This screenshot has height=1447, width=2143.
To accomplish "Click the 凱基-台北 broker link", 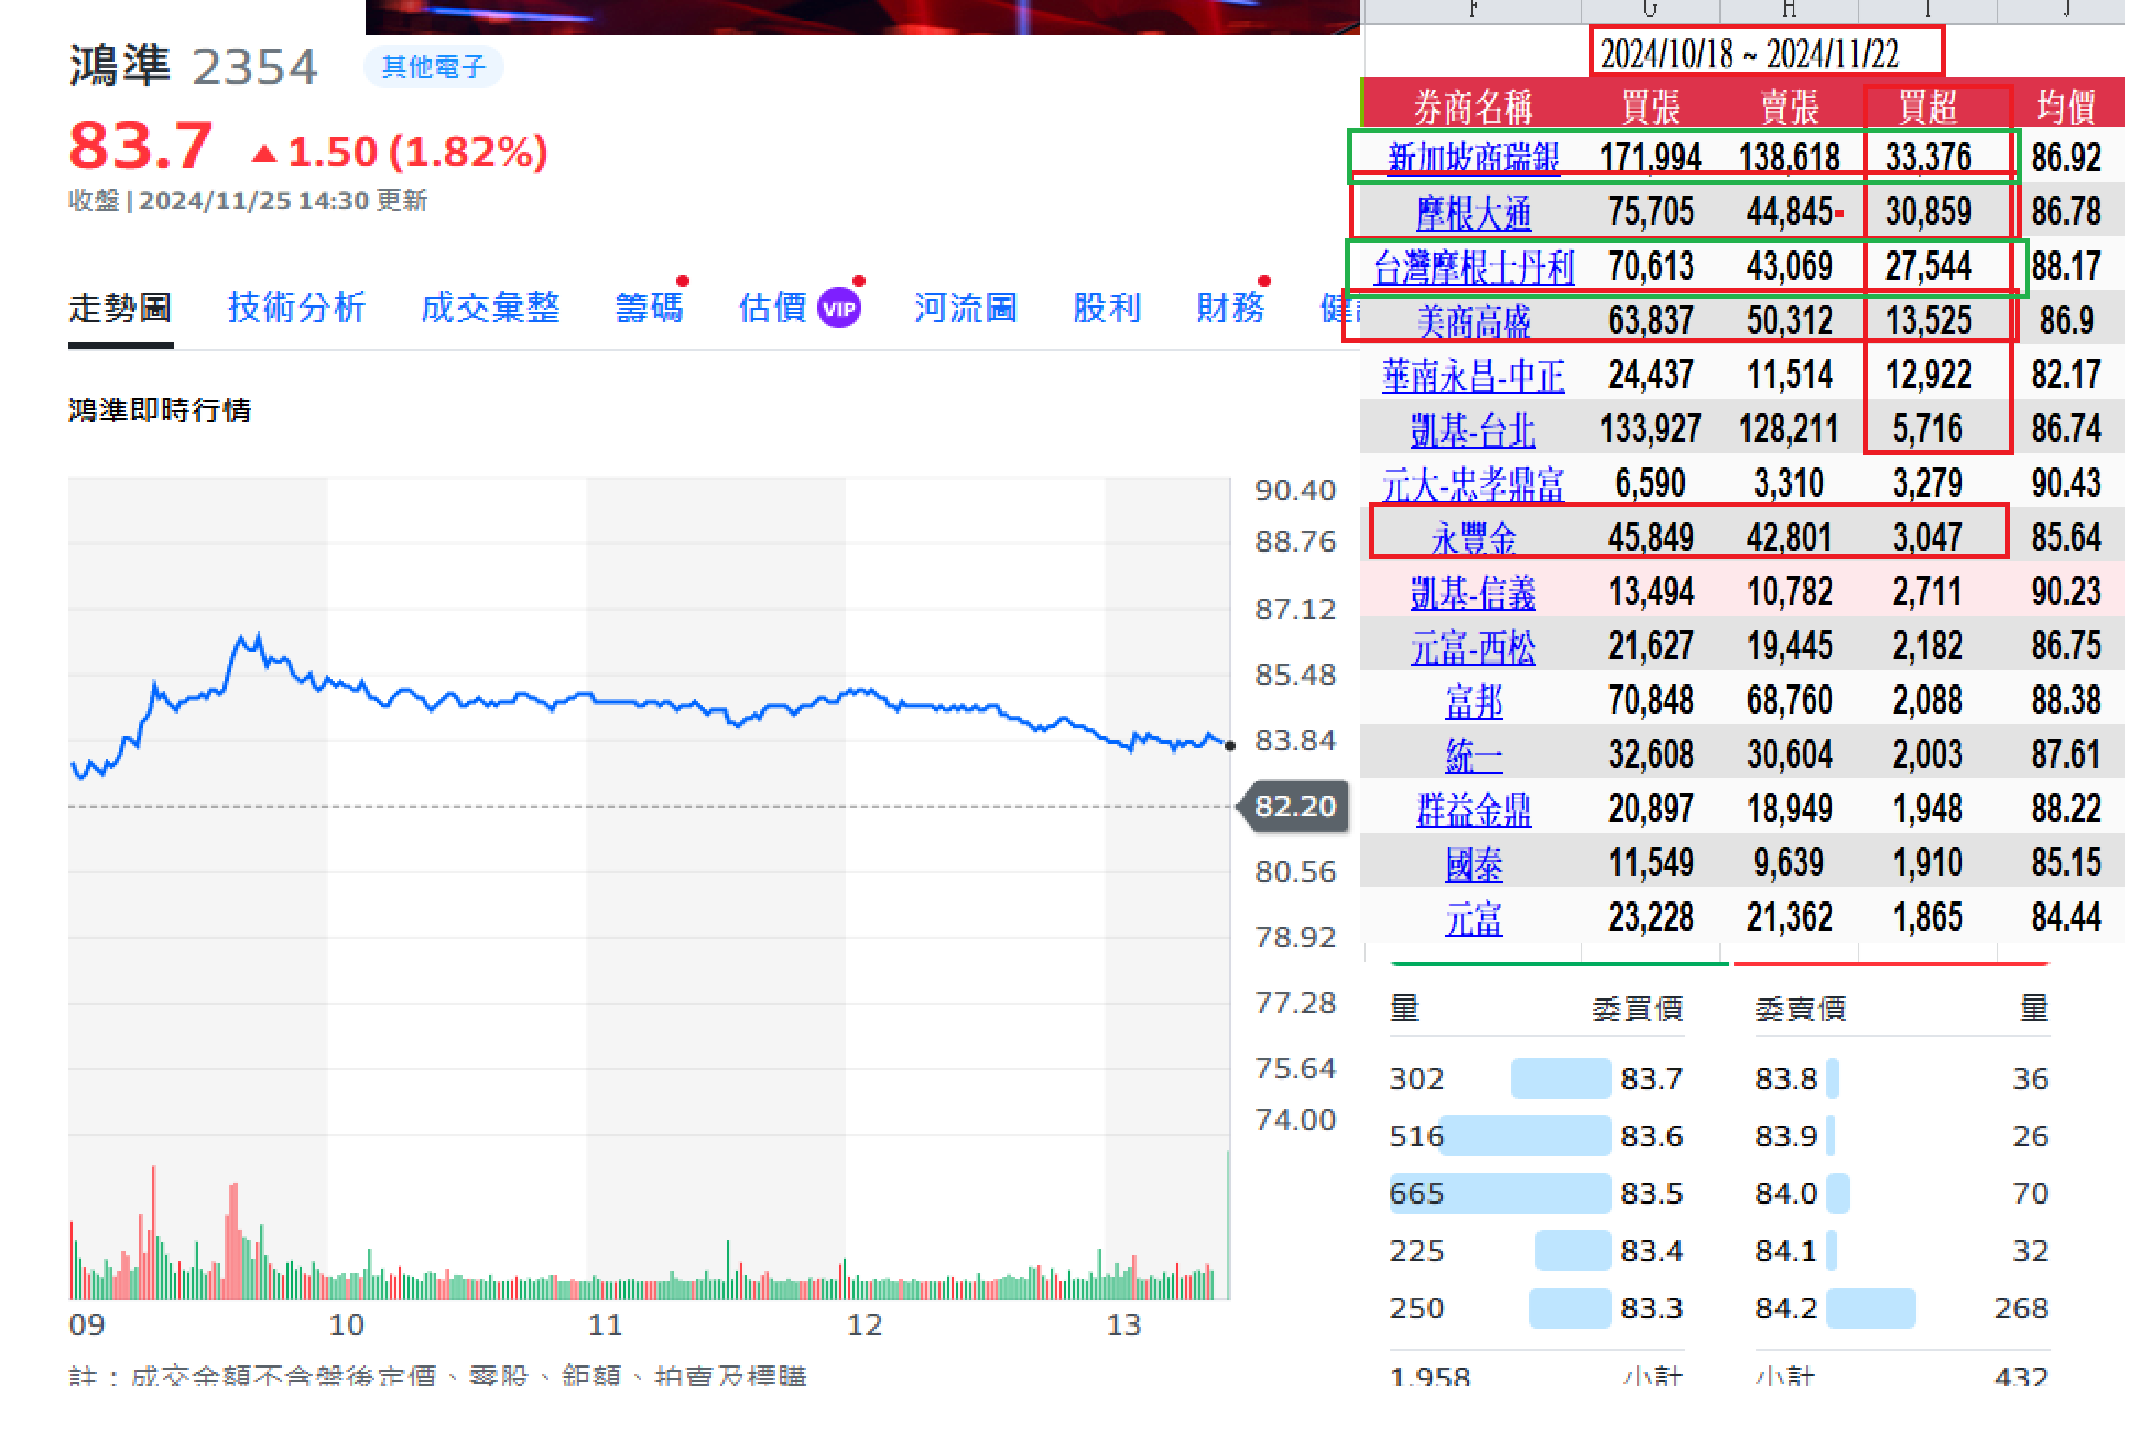I will tap(1473, 430).
